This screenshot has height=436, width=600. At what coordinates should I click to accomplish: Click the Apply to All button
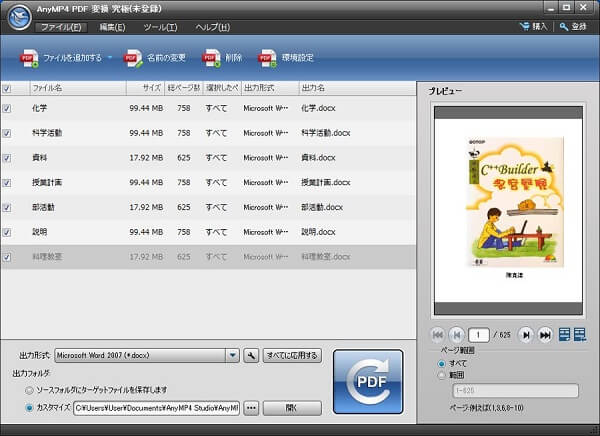(x=292, y=355)
